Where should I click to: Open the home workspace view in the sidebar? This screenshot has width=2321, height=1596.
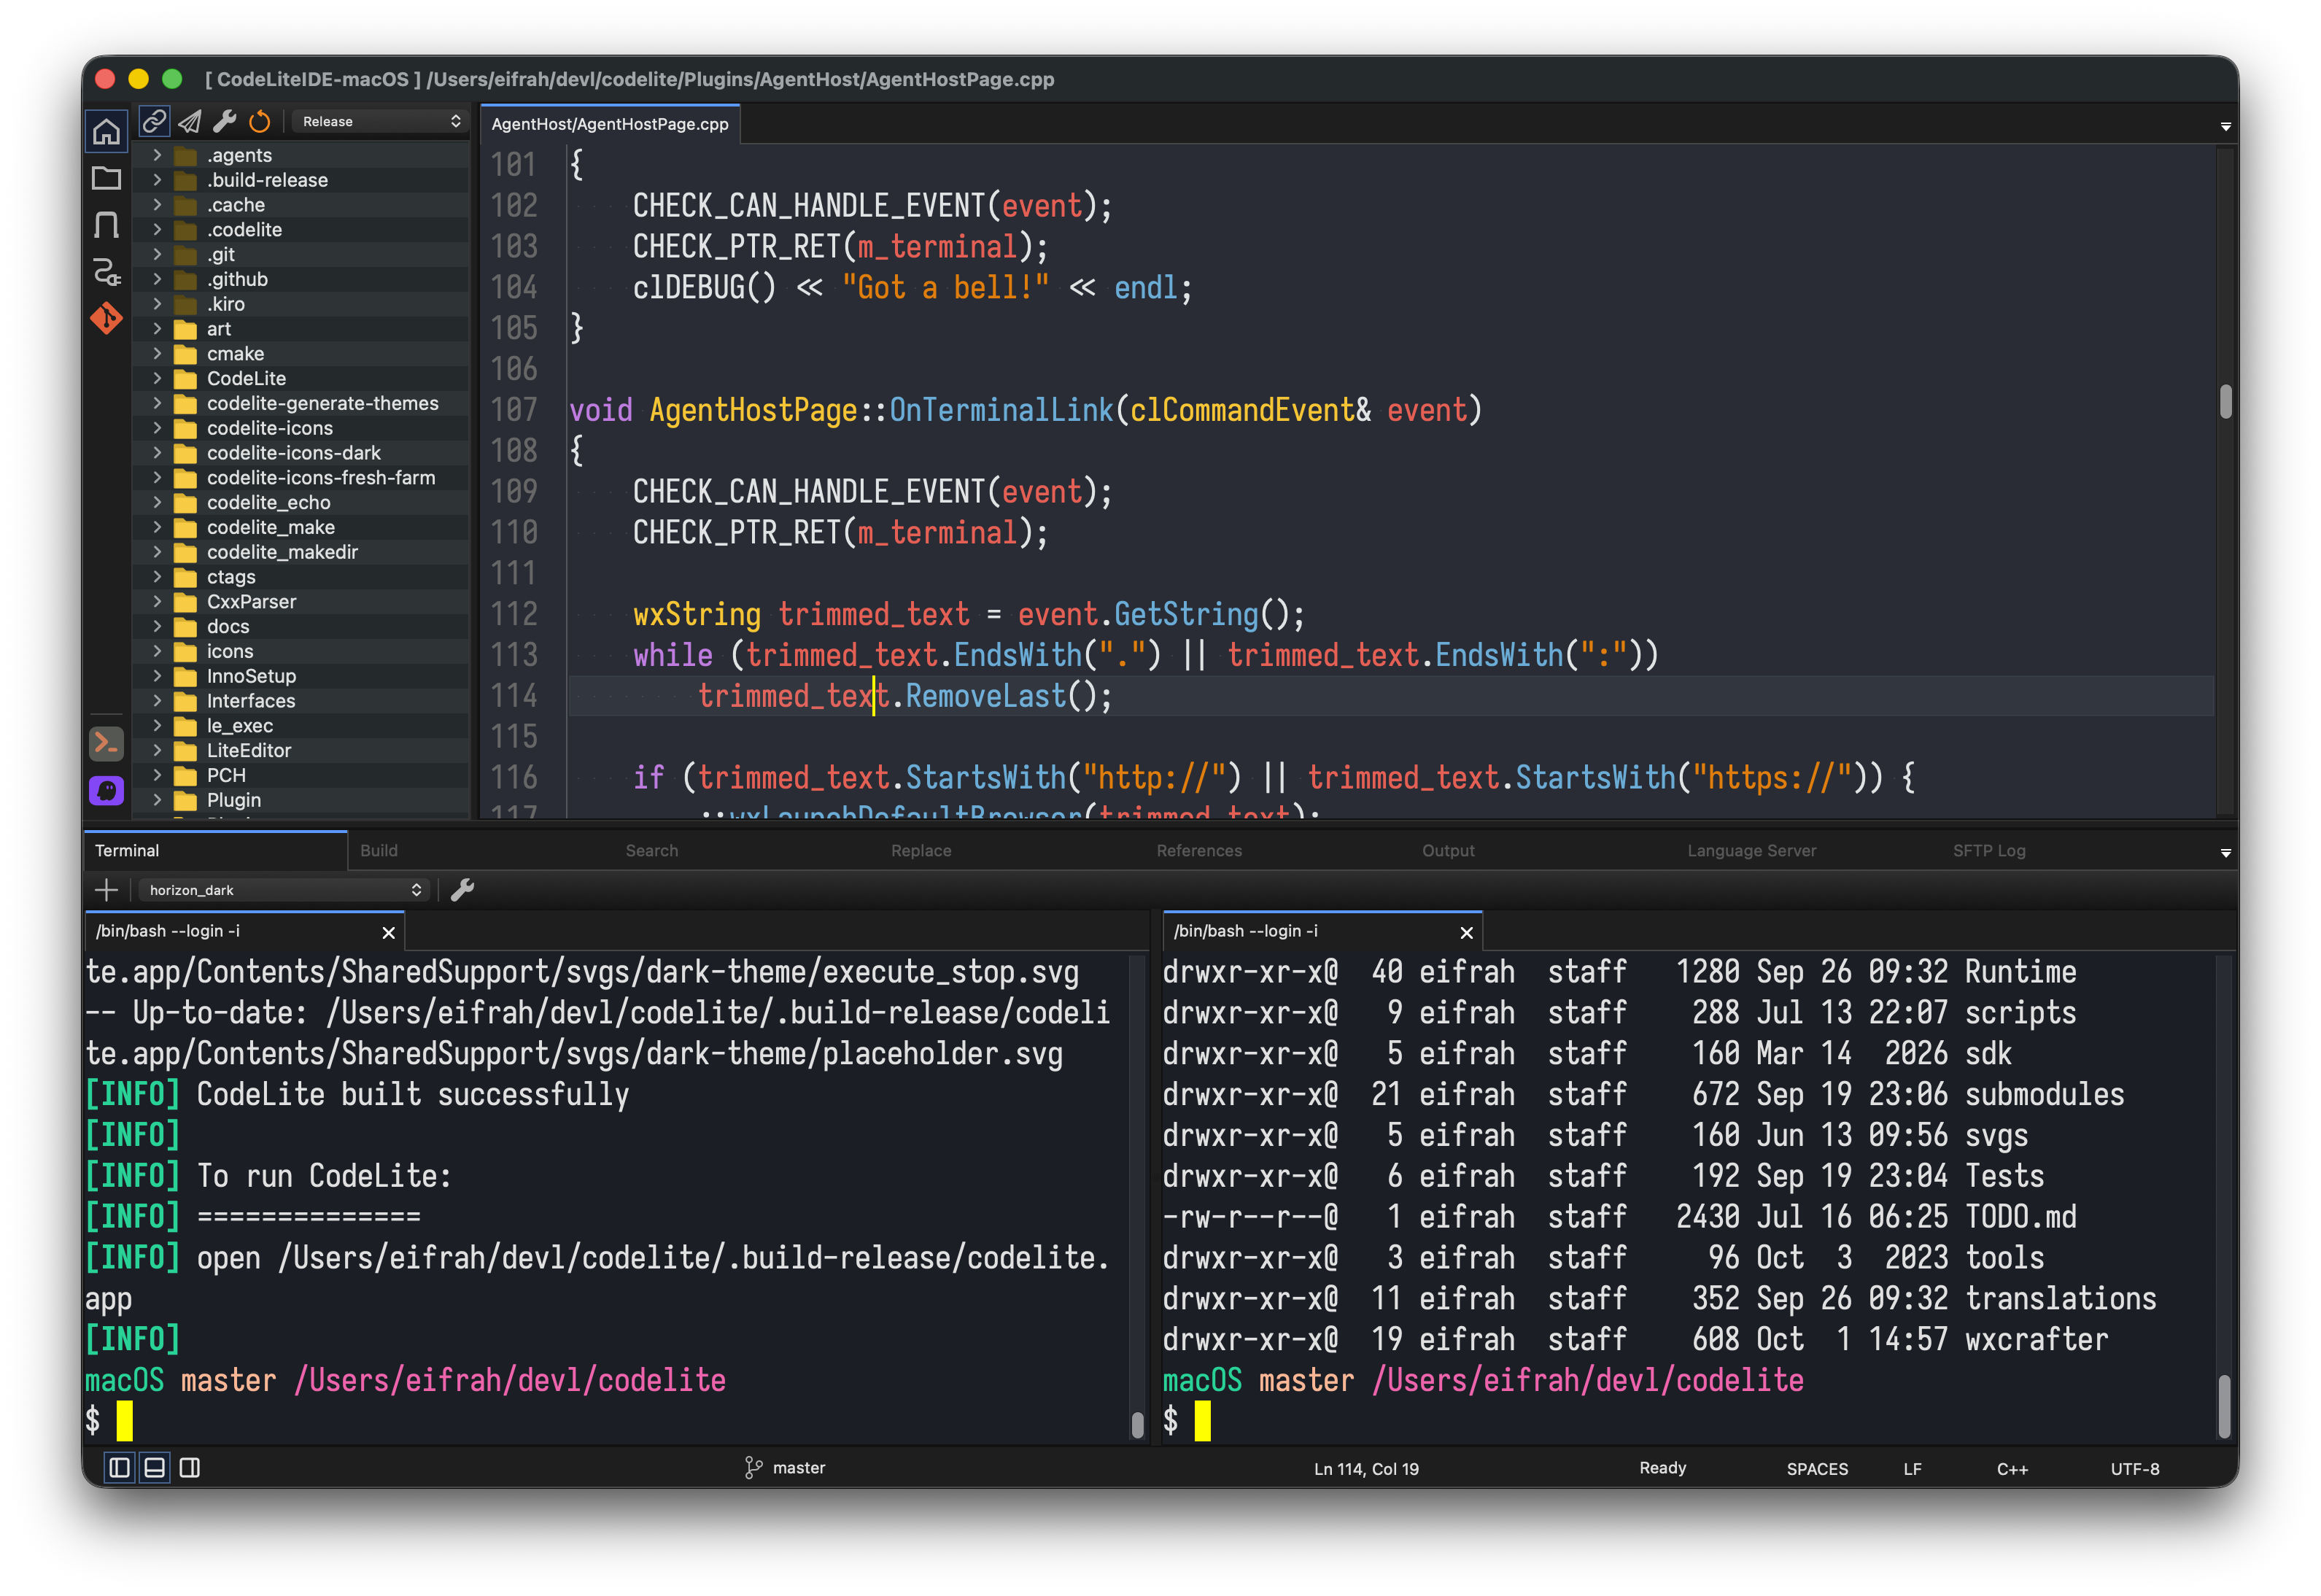[x=106, y=131]
